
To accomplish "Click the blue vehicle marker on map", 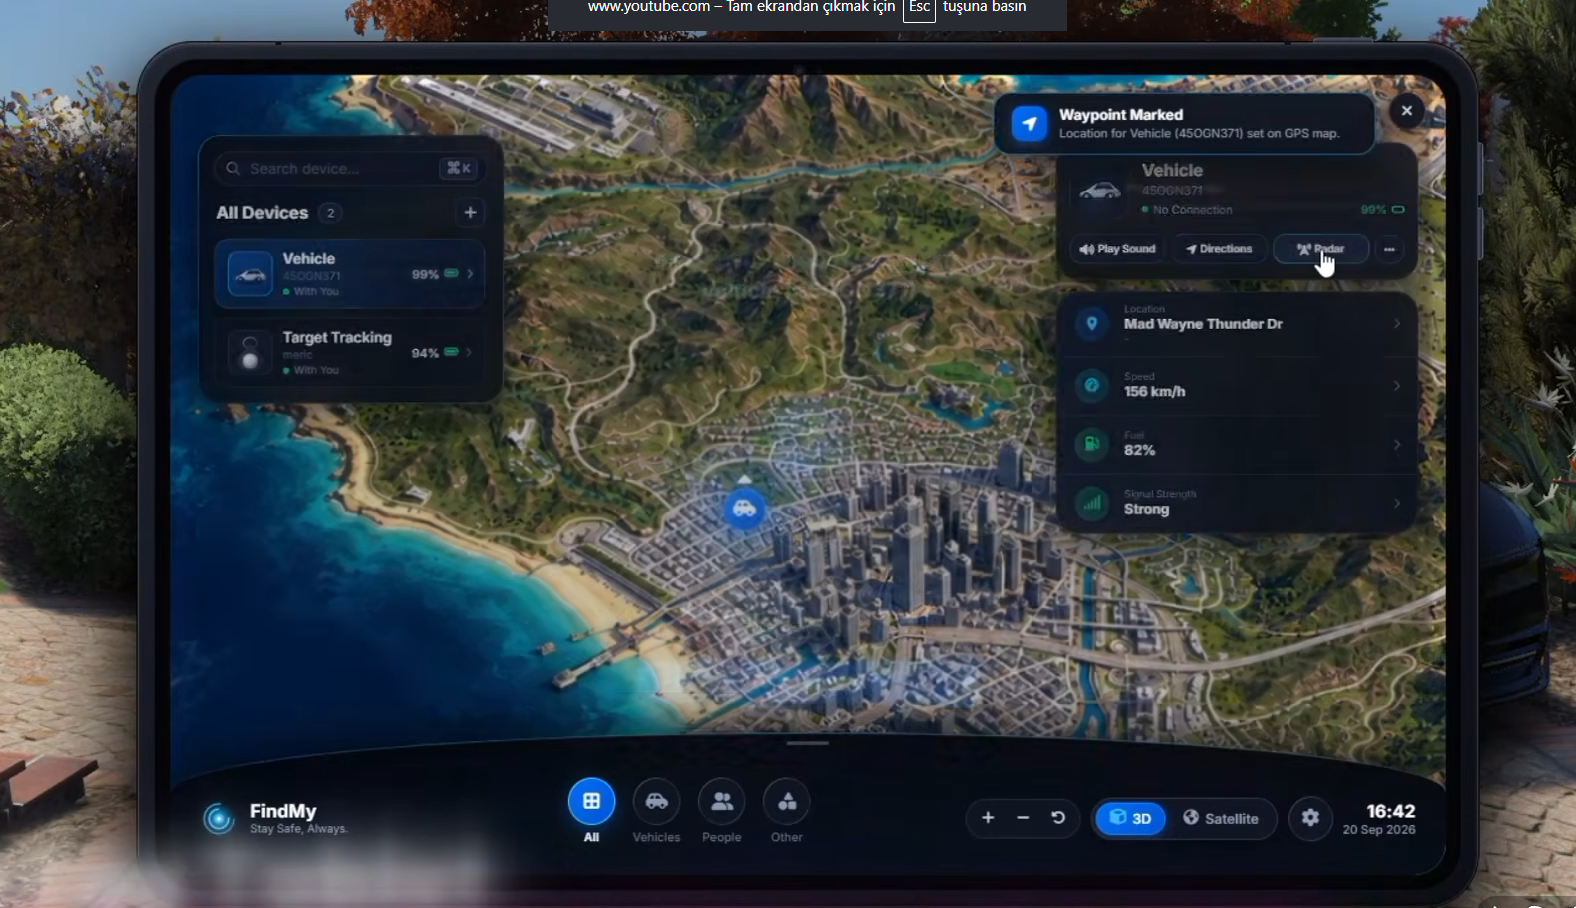I will (744, 509).
